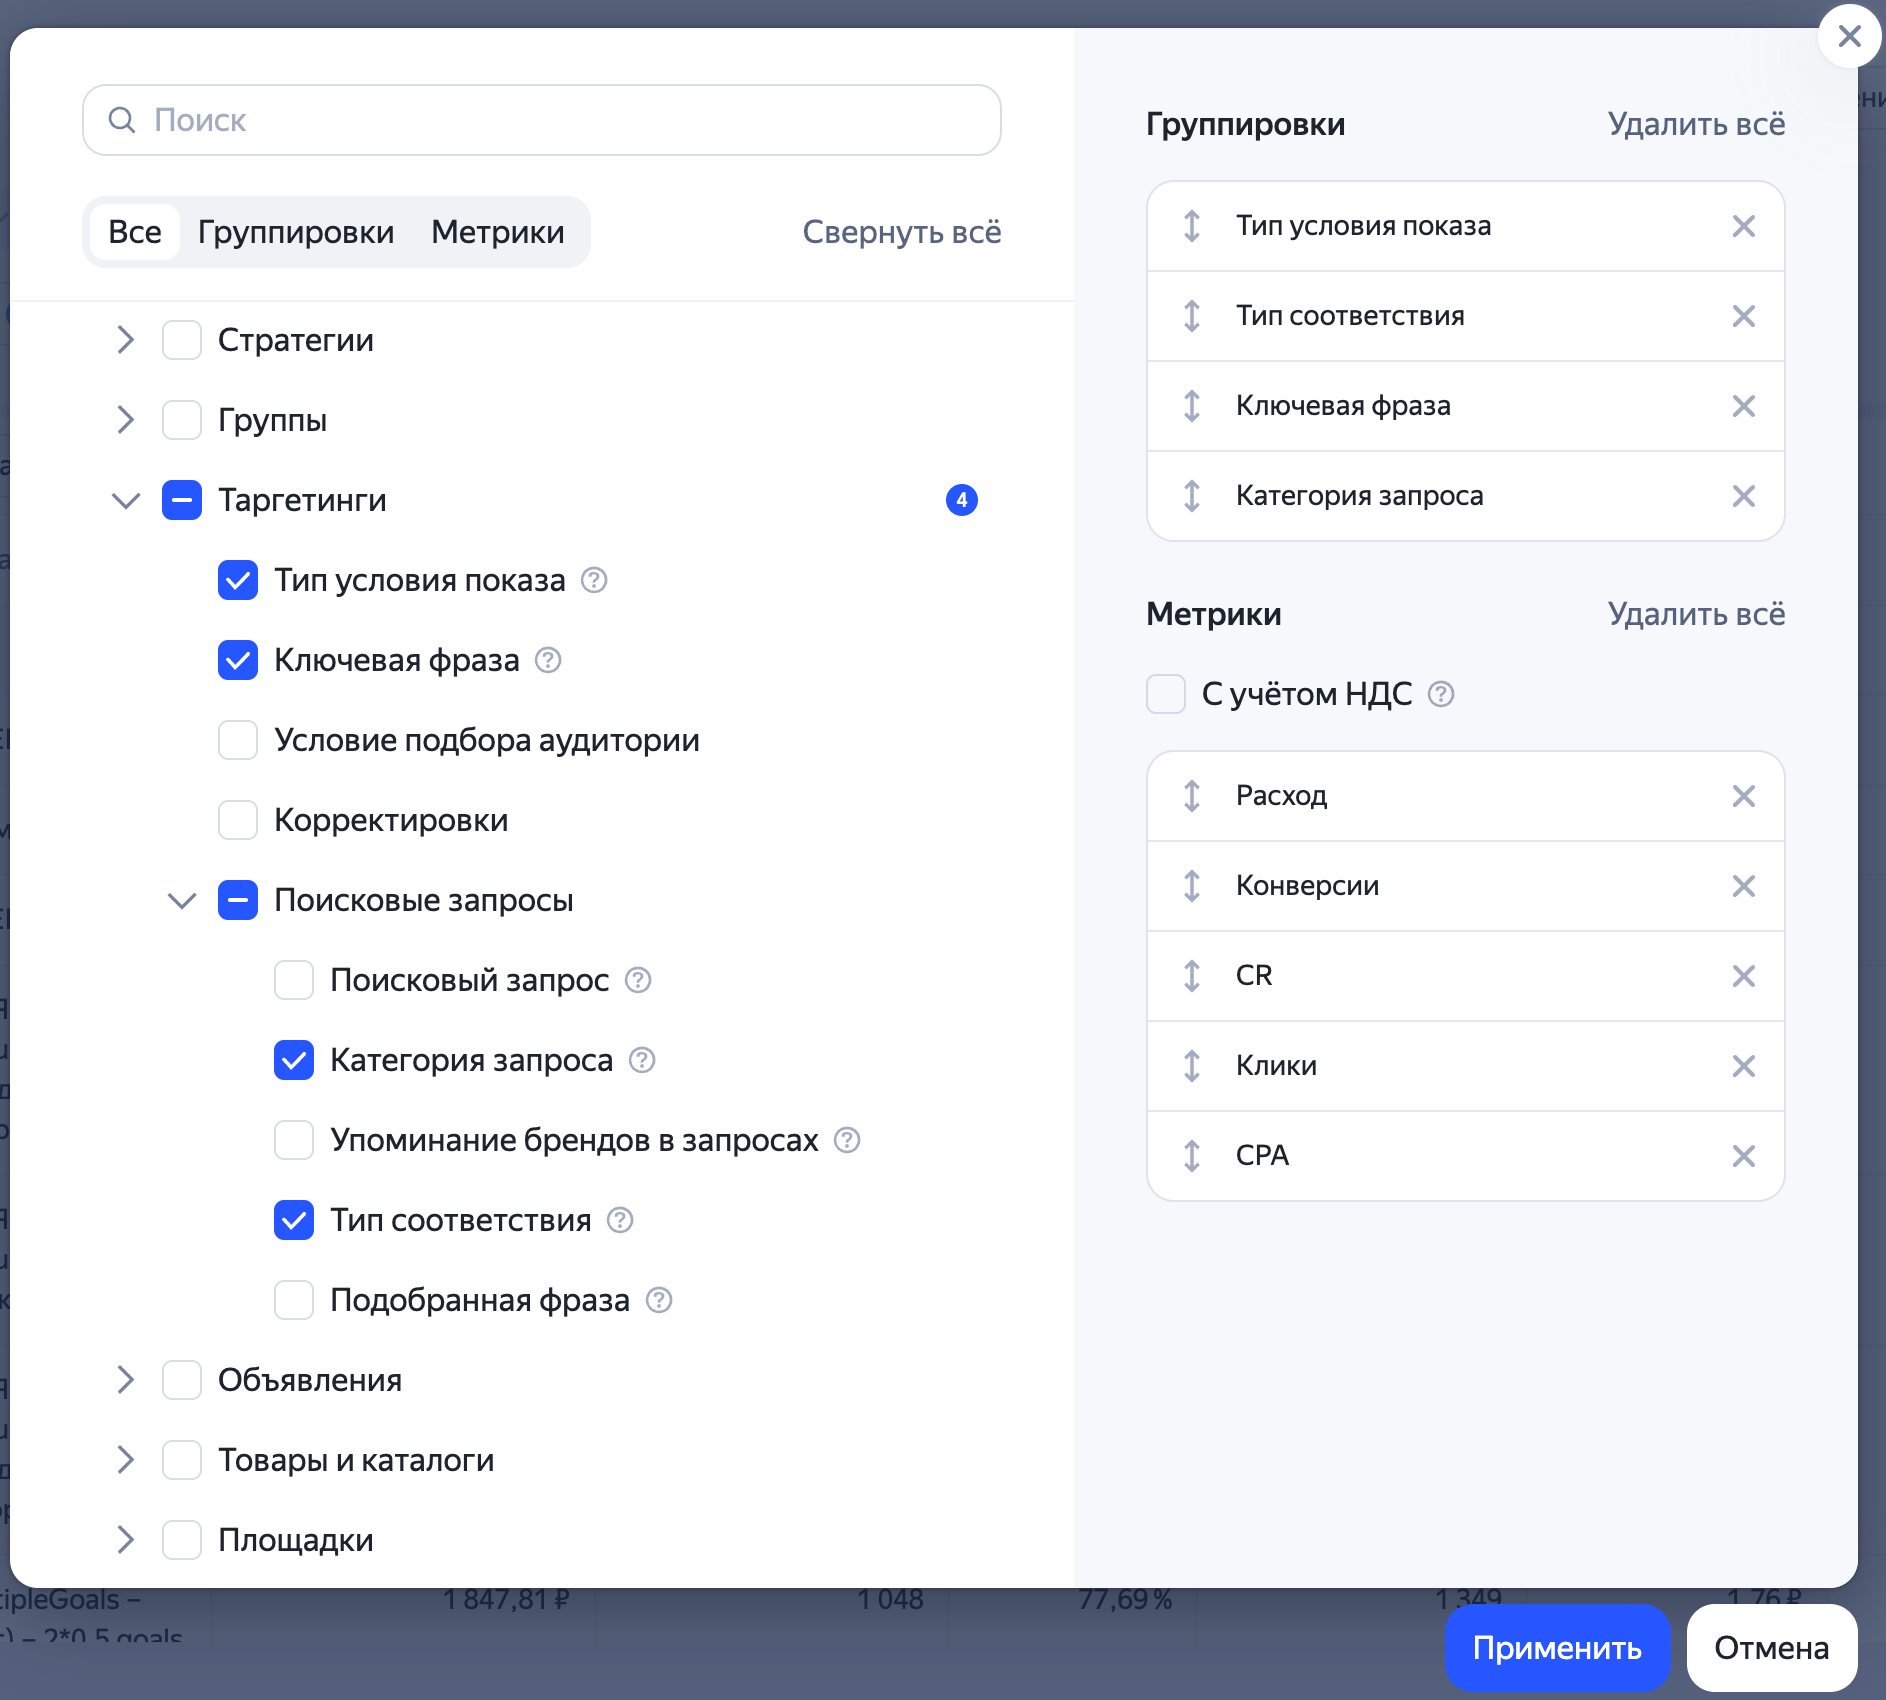Open help tooltip next to Ключевая фраза
The height and width of the screenshot is (1700, 1886).
[548, 660]
